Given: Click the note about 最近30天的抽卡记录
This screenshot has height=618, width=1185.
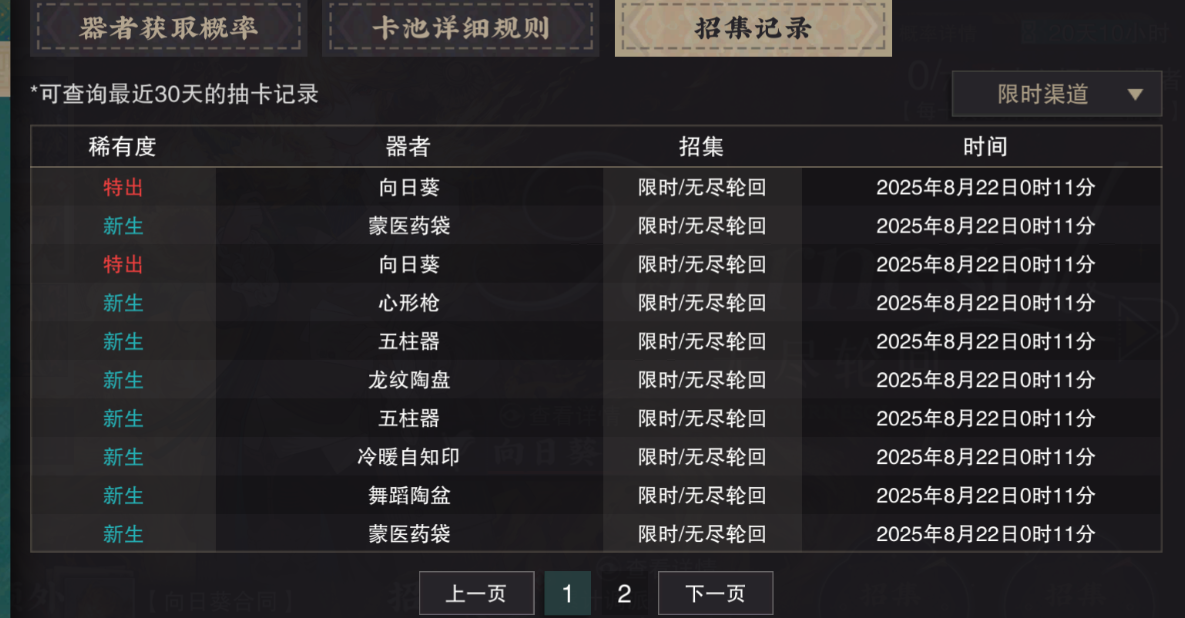Looking at the screenshot, I should click(175, 94).
